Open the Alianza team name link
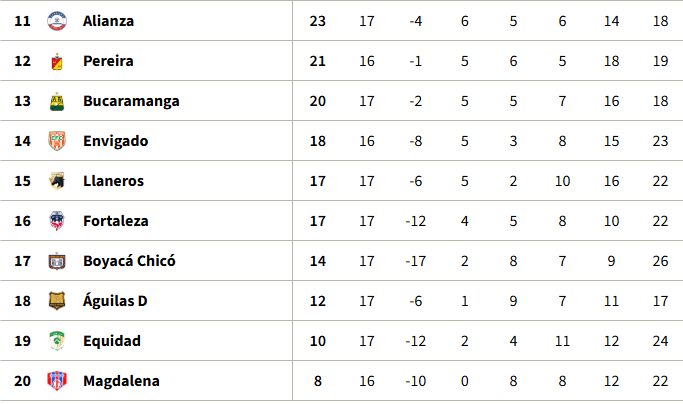This screenshot has height=404, width=683. pos(108,21)
